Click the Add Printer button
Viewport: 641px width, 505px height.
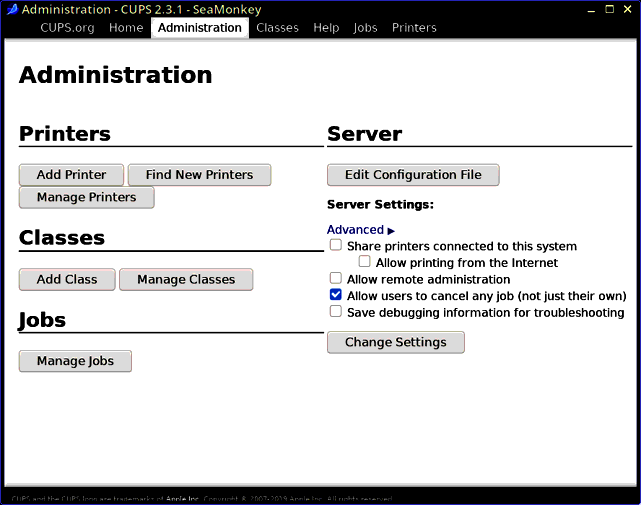[71, 175]
